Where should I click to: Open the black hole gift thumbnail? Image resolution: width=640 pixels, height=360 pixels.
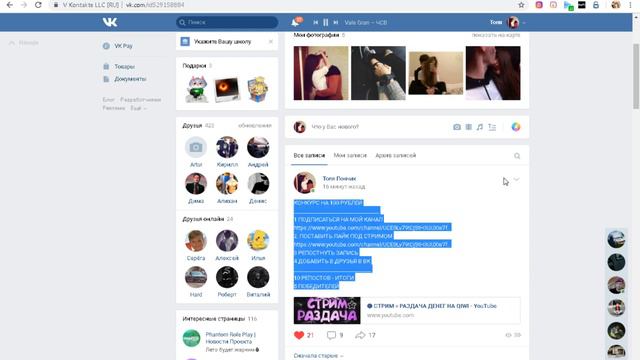(x=227, y=89)
